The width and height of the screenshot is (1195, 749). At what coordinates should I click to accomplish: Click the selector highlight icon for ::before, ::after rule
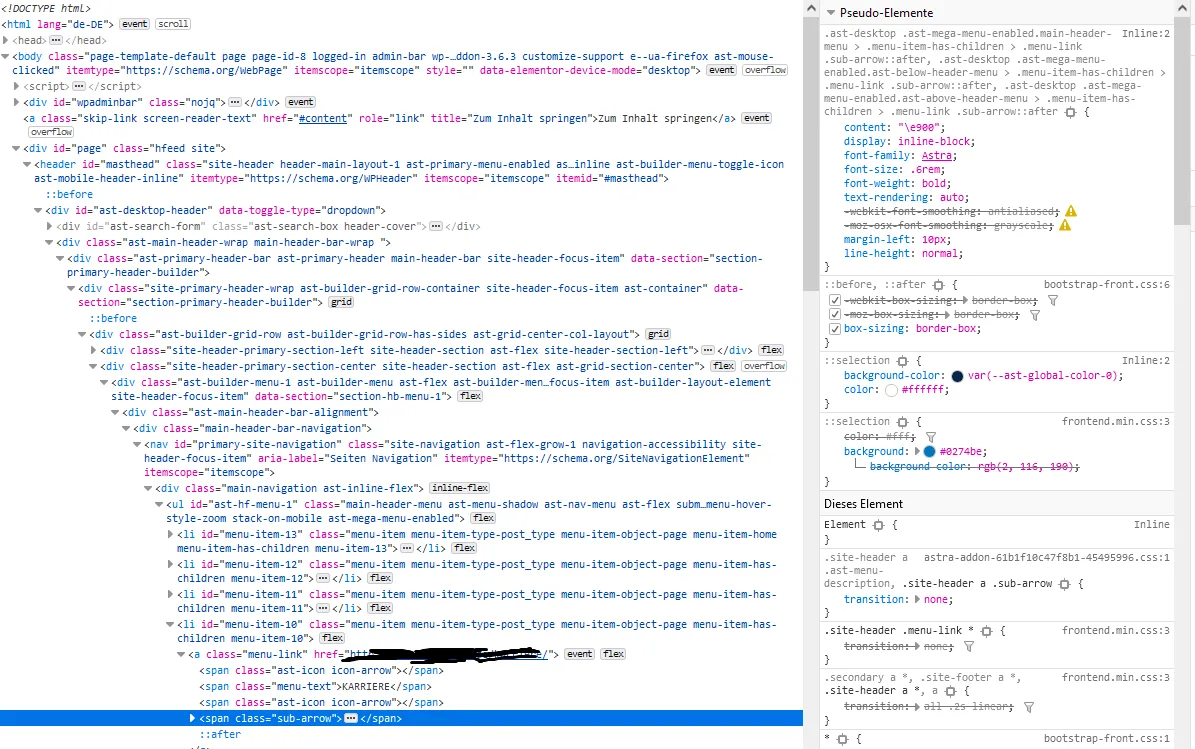tap(938, 285)
